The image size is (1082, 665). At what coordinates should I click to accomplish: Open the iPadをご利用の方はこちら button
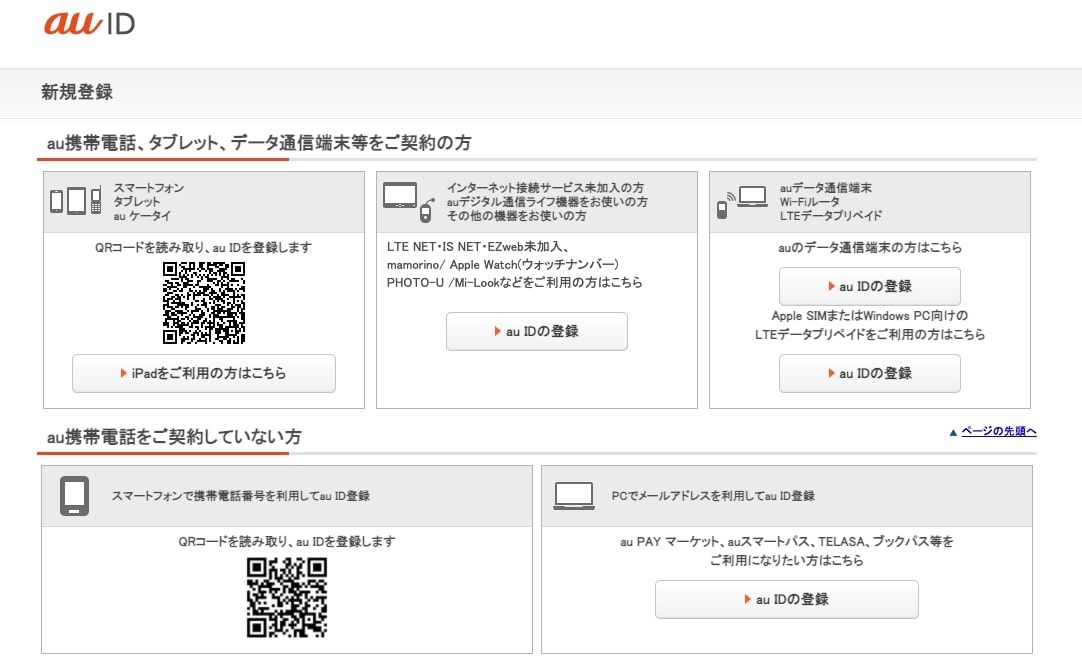[x=204, y=373]
